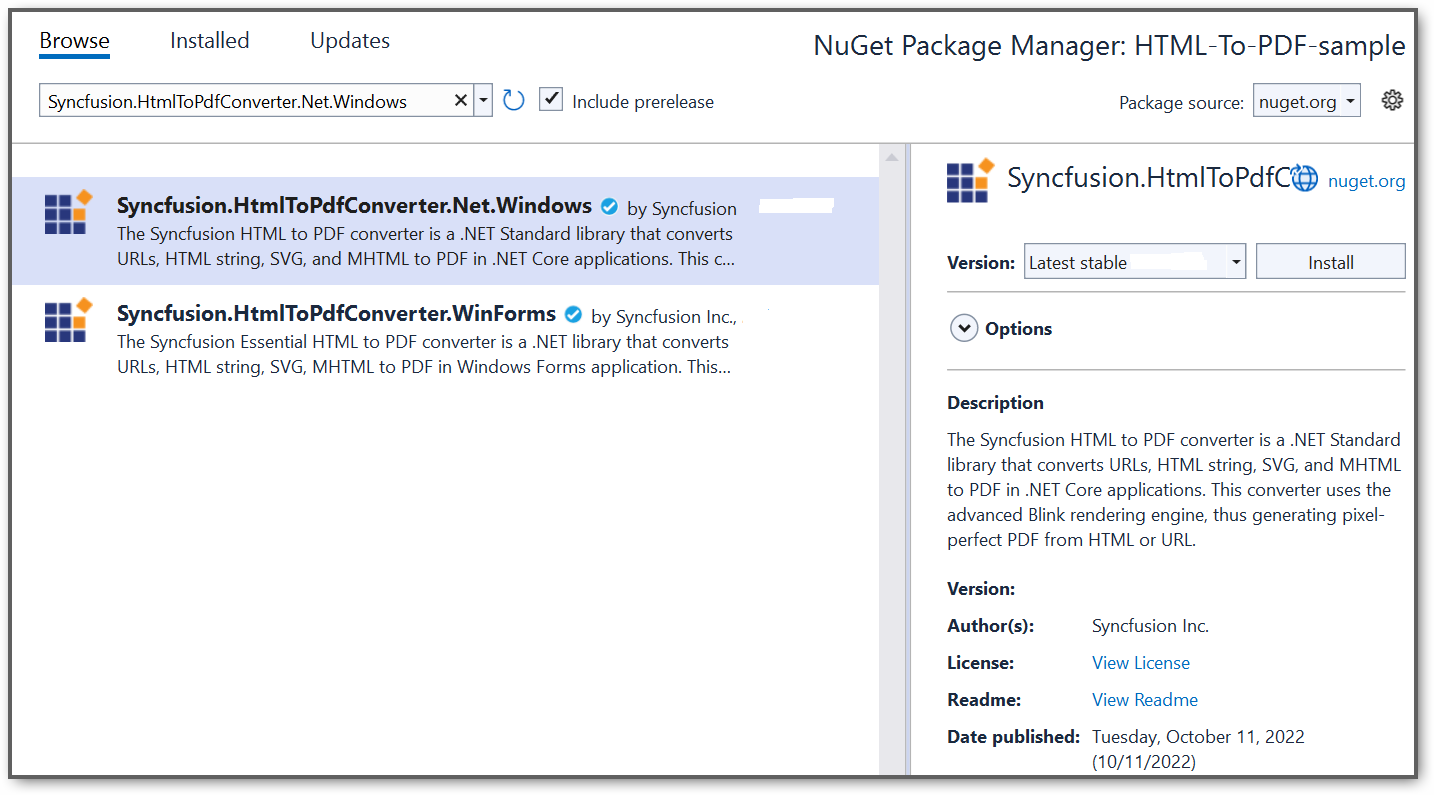Clear search text with X icon

(x=461, y=100)
